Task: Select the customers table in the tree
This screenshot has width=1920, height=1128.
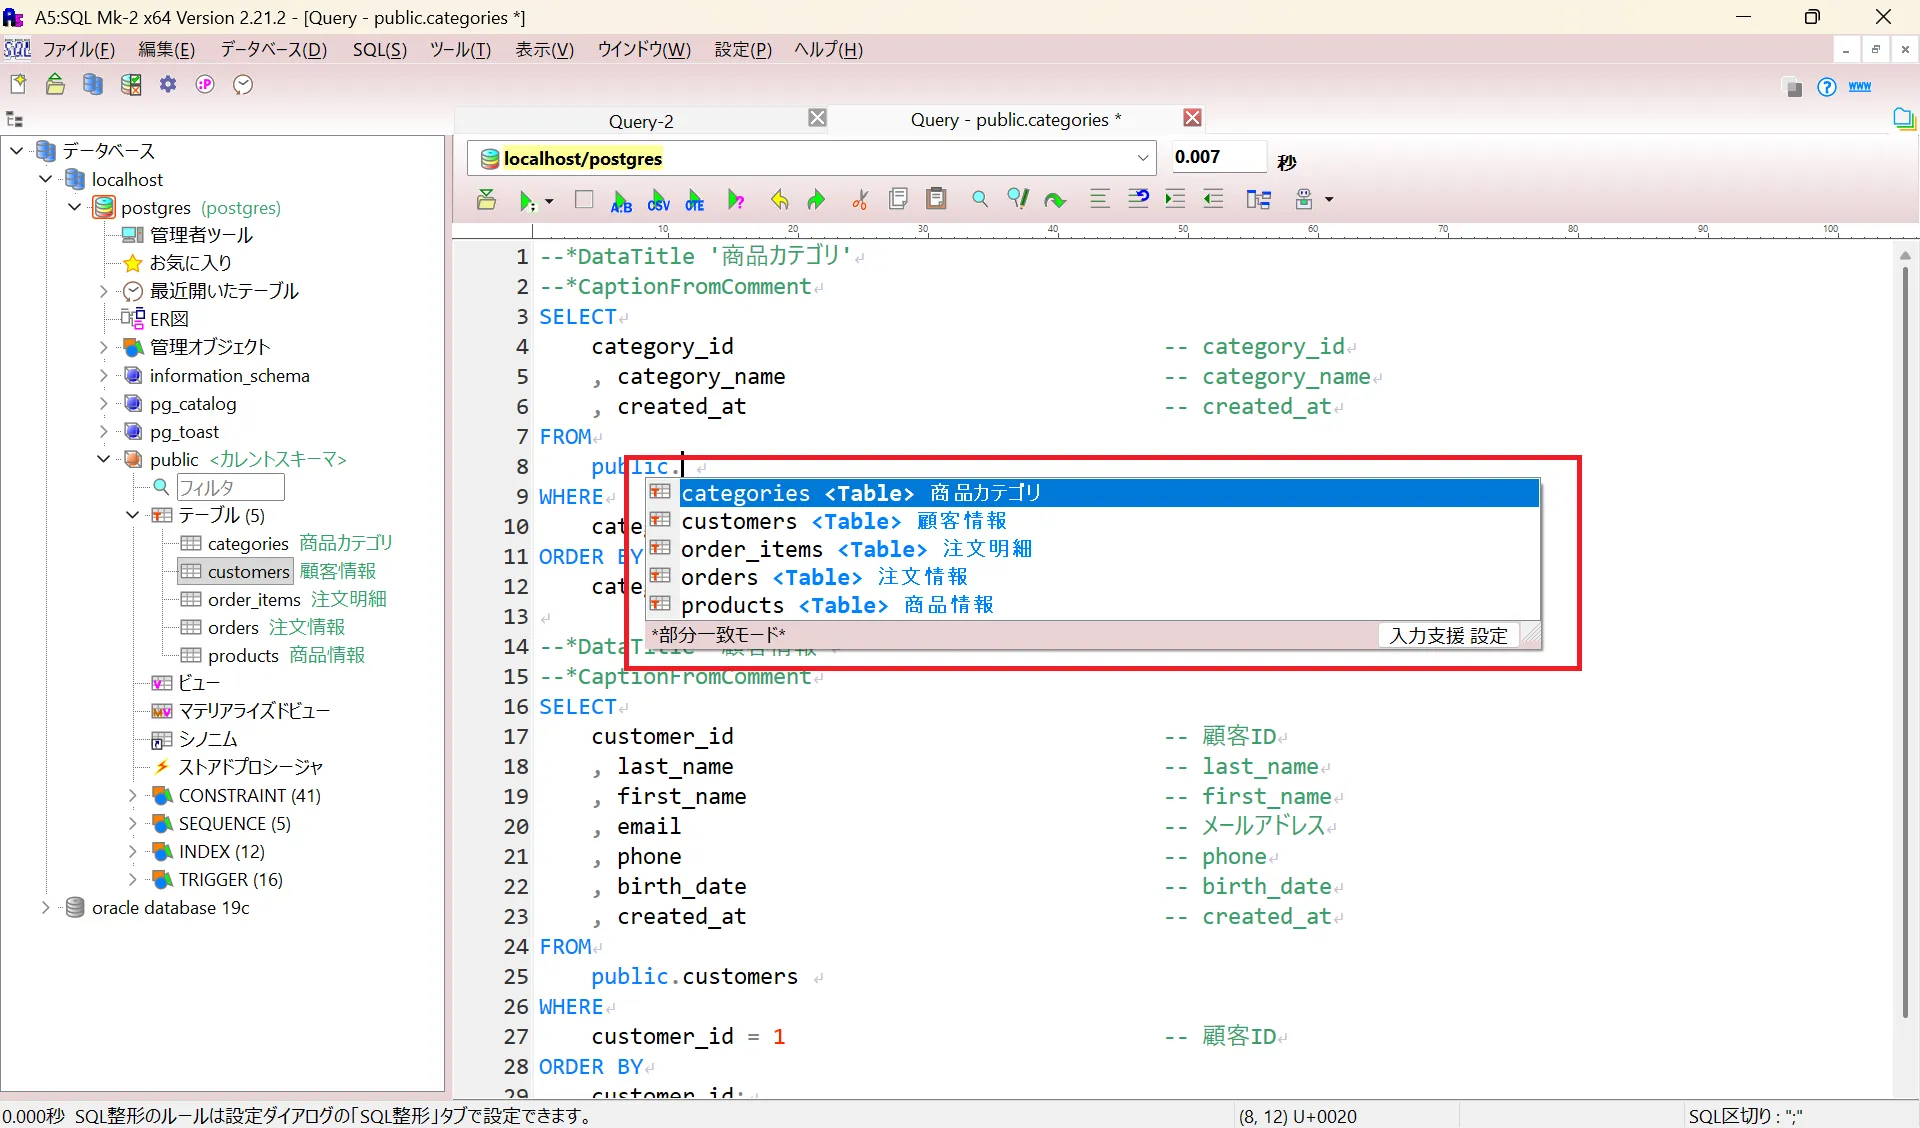Action: [x=249, y=571]
